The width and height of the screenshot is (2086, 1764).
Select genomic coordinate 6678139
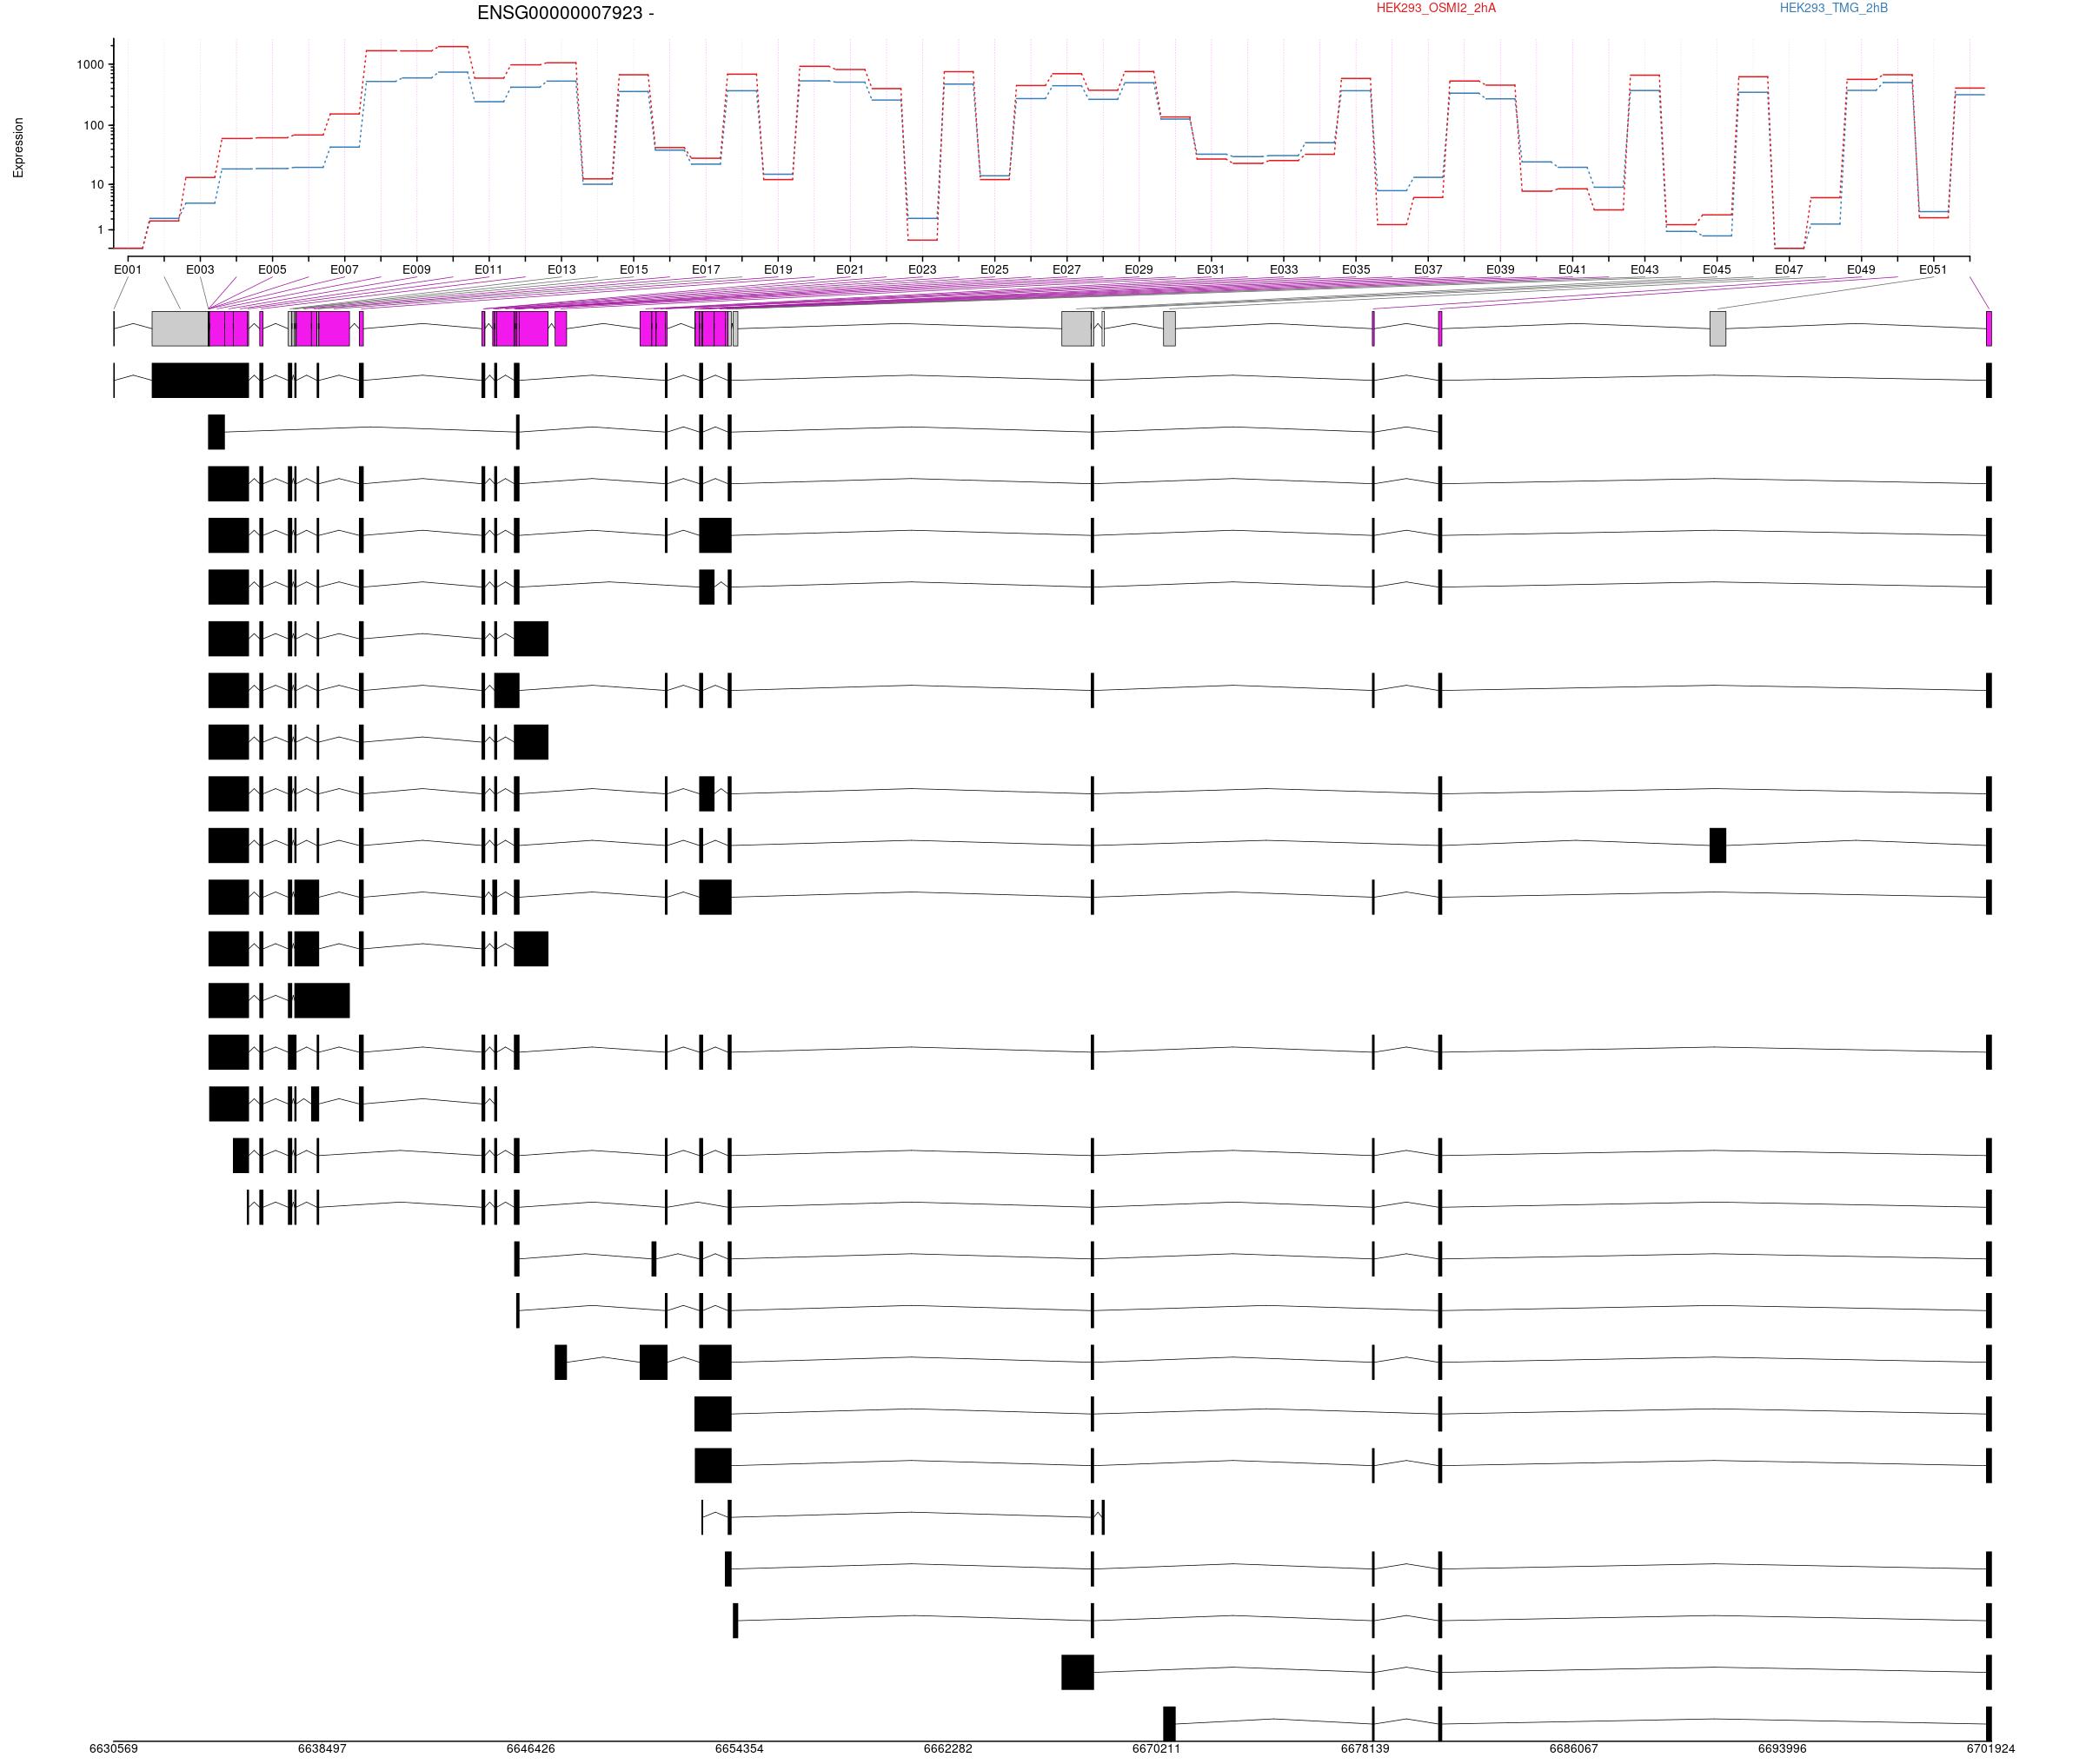(1365, 1749)
